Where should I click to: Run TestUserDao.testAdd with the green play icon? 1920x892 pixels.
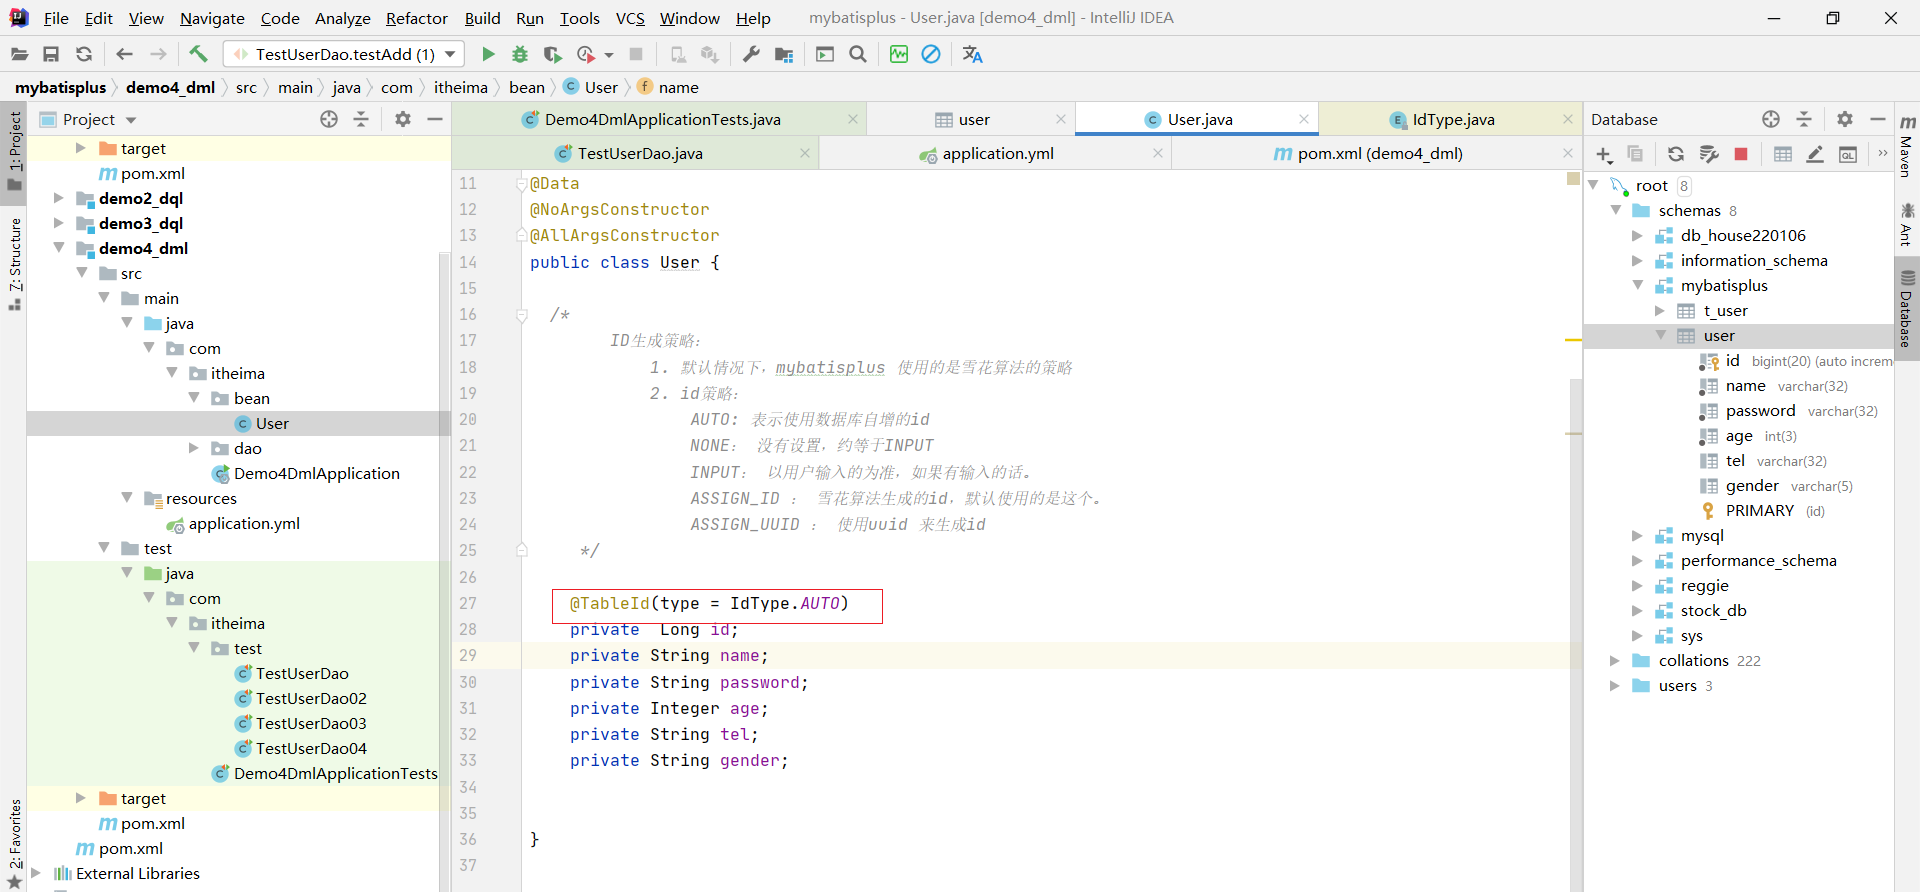coord(488,54)
